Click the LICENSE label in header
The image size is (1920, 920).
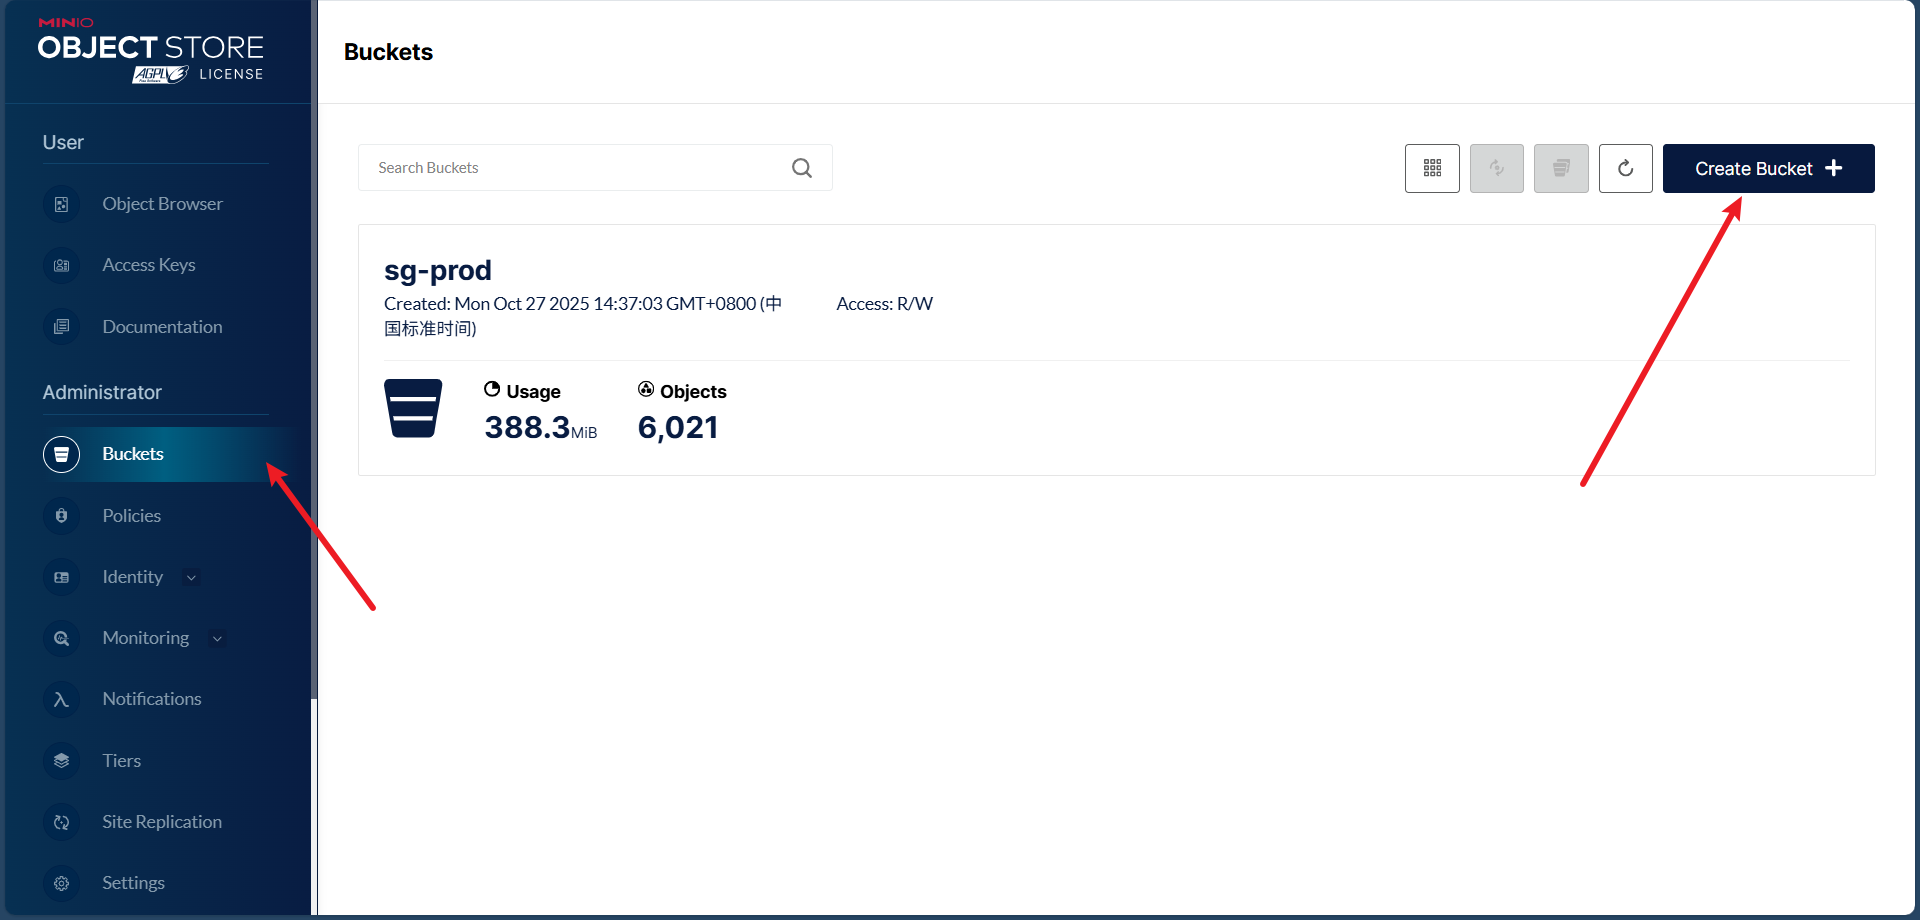click(x=231, y=74)
